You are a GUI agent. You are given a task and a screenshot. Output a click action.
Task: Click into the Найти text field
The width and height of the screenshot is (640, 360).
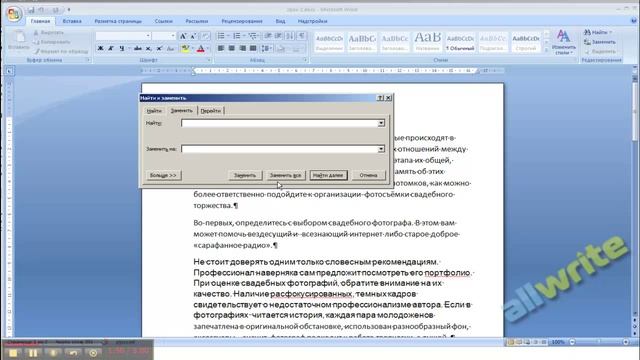tap(280, 123)
